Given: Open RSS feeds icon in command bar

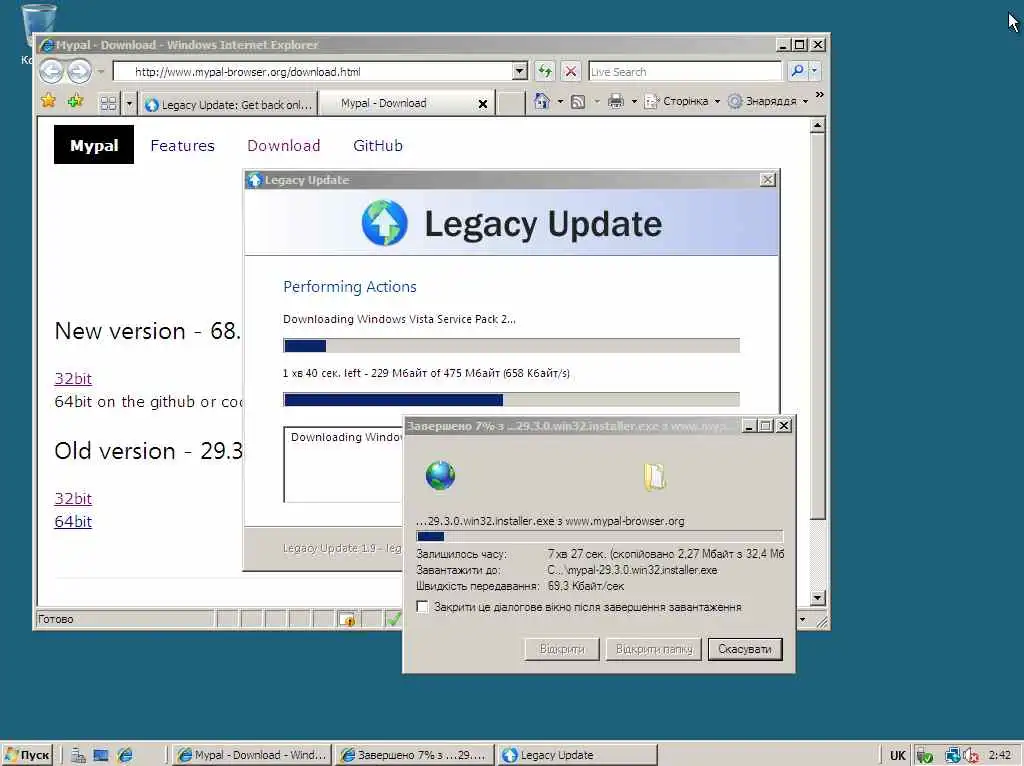Looking at the screenshot, I should [x=578, y=102].
